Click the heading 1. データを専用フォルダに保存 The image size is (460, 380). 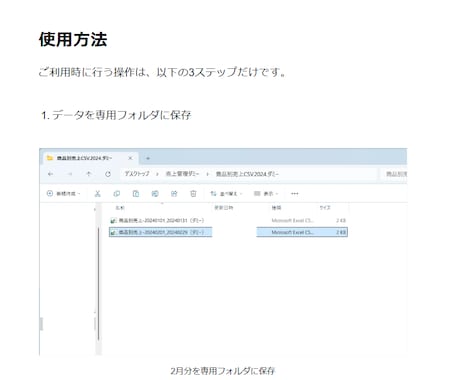pos(116,115)
